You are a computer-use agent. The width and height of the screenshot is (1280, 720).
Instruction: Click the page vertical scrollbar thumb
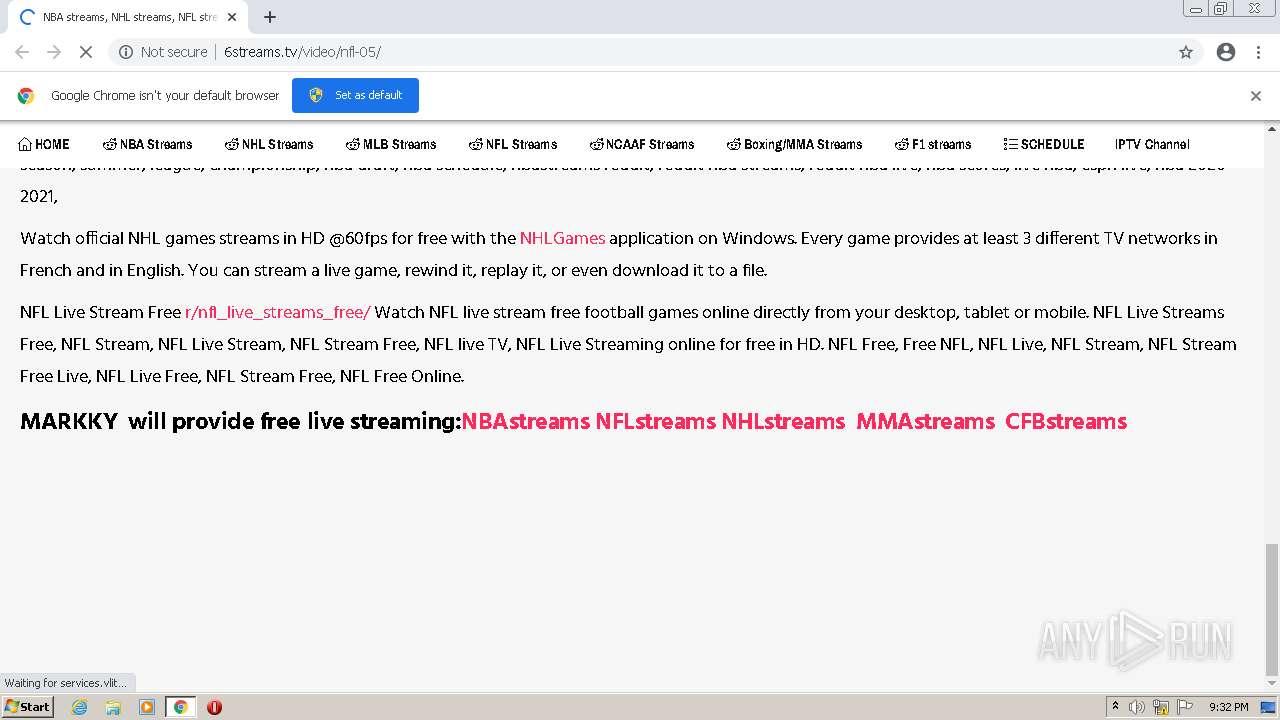pyautogui.click(x=1272, y=610)
